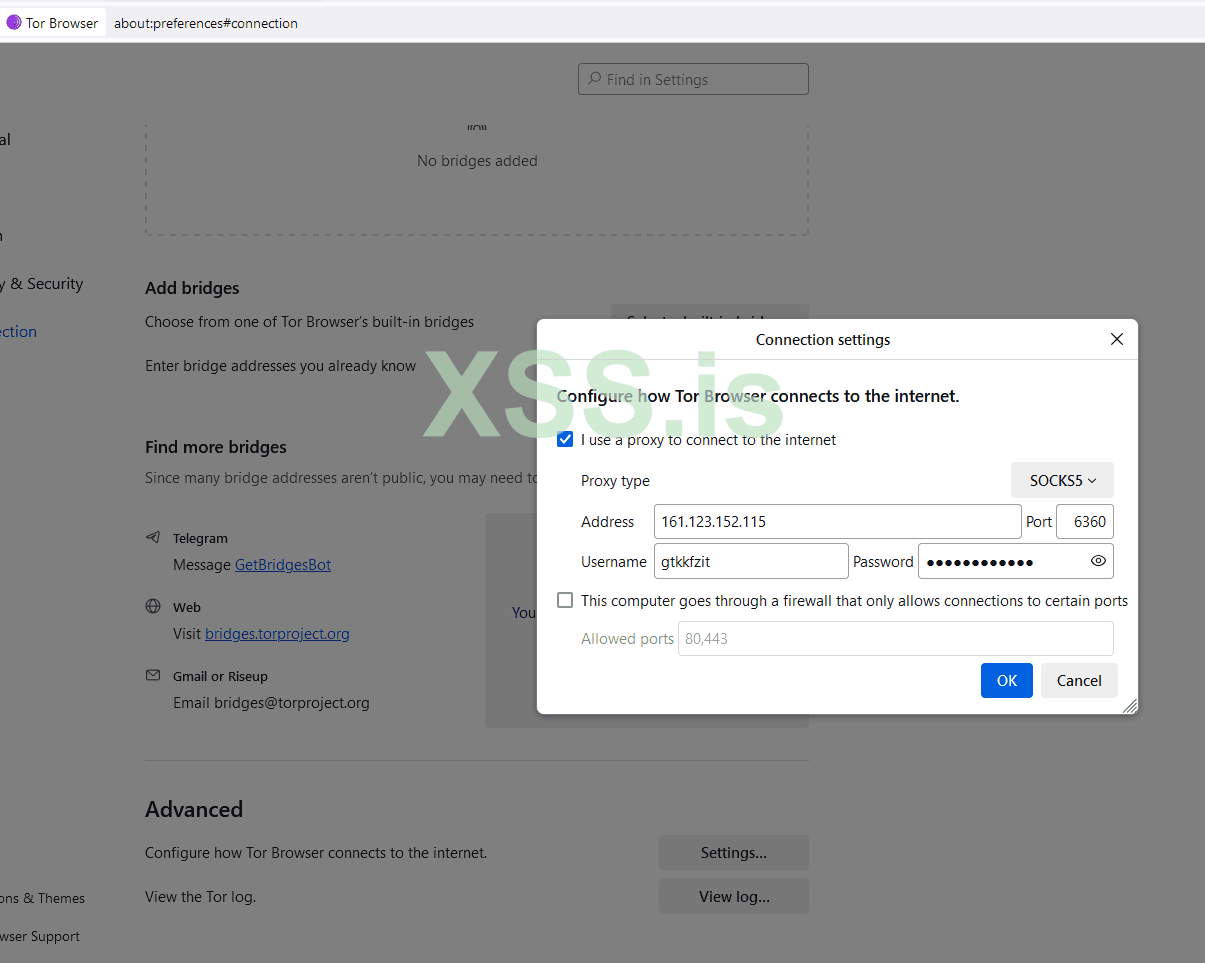The image size is (1205, 963).
Task: Click the 'Email bridges@torproject.org' text
Action: pos(271,703)
